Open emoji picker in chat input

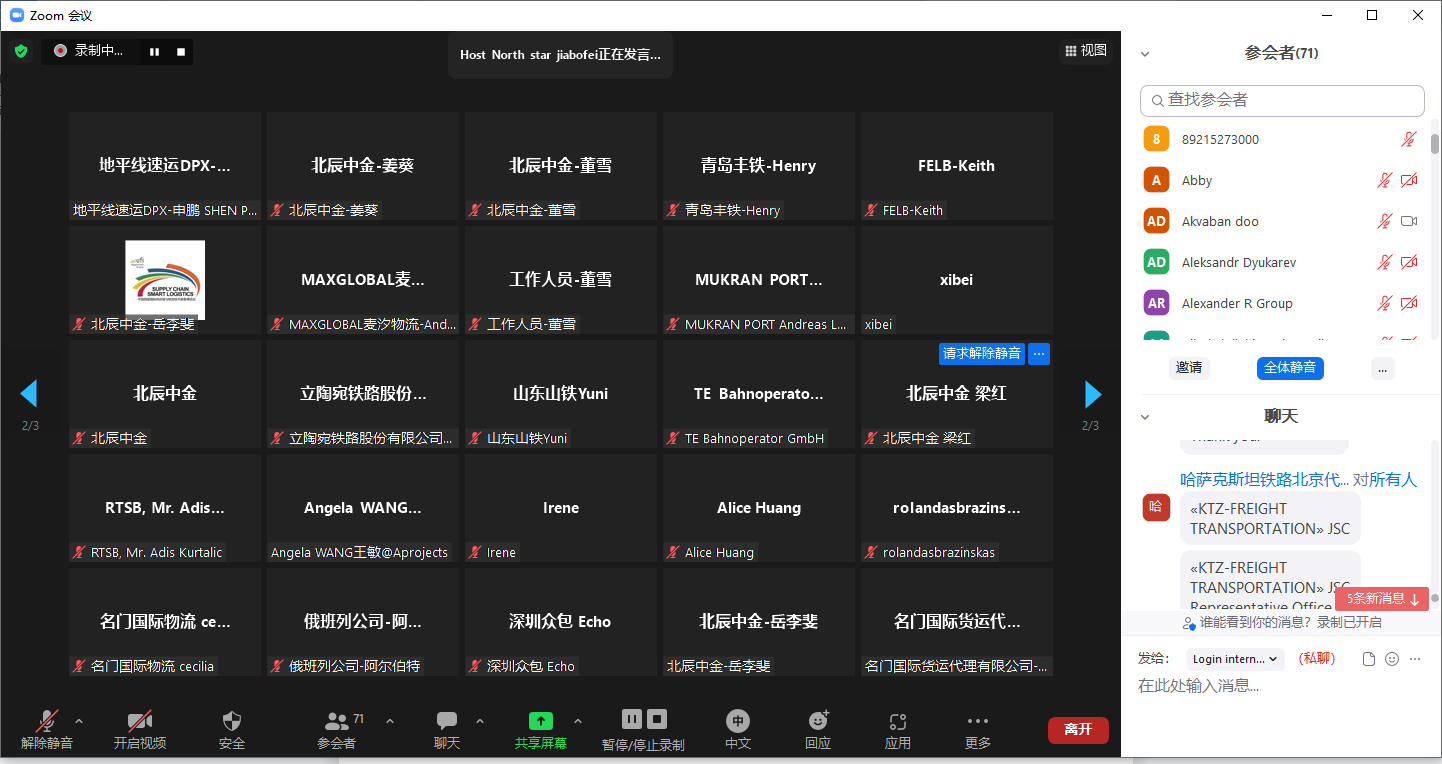click(1392, 659)
